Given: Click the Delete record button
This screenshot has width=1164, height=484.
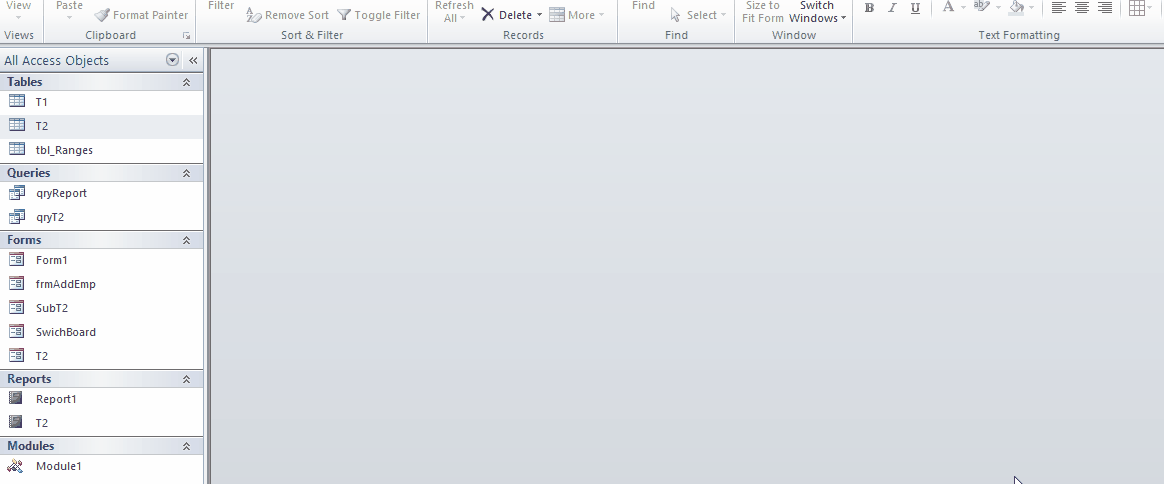Looking at the screenshot, I should click(x=506, y=15).
